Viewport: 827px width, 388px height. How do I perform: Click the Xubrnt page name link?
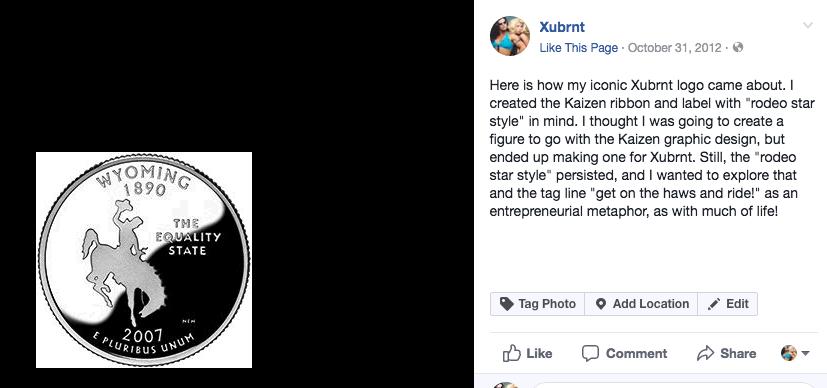[x=562, y=27]
